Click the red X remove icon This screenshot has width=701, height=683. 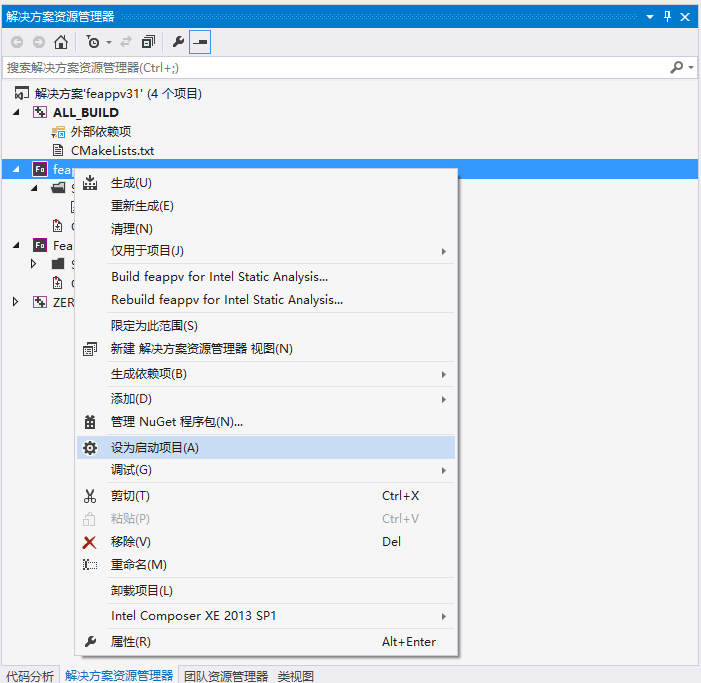coord(89,542)
